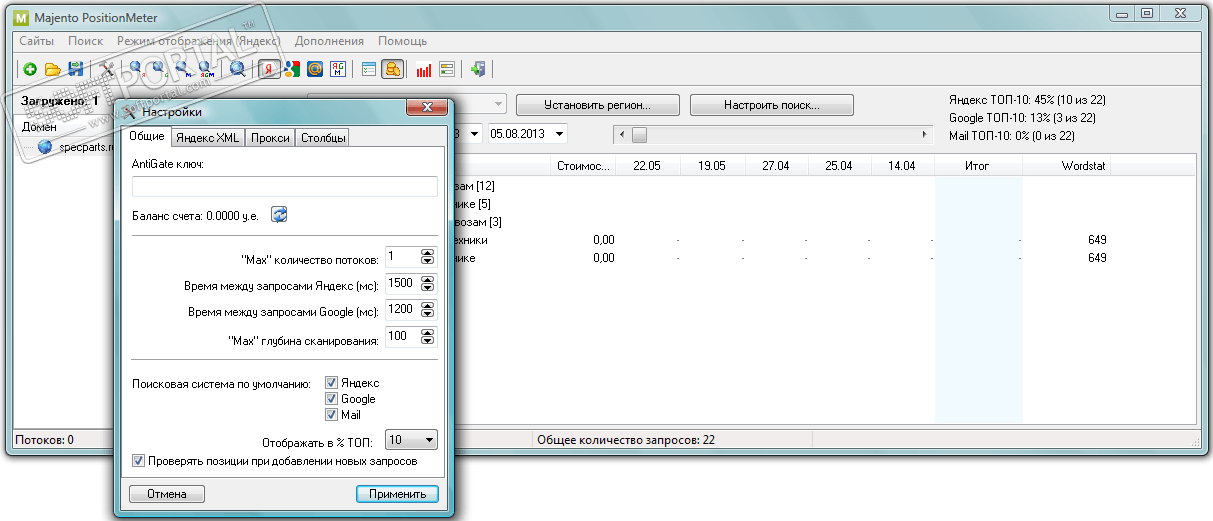Image resolution: width=1213 pixels, height=521 pixels.
Task: Open settings with wrench and screwdriver icon
Action: point(107,69)
